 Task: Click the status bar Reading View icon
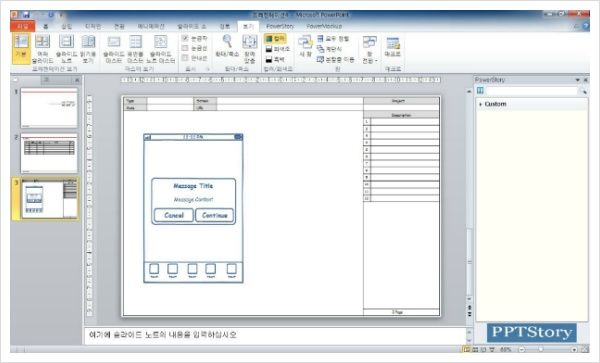click(x=483, y=349)
